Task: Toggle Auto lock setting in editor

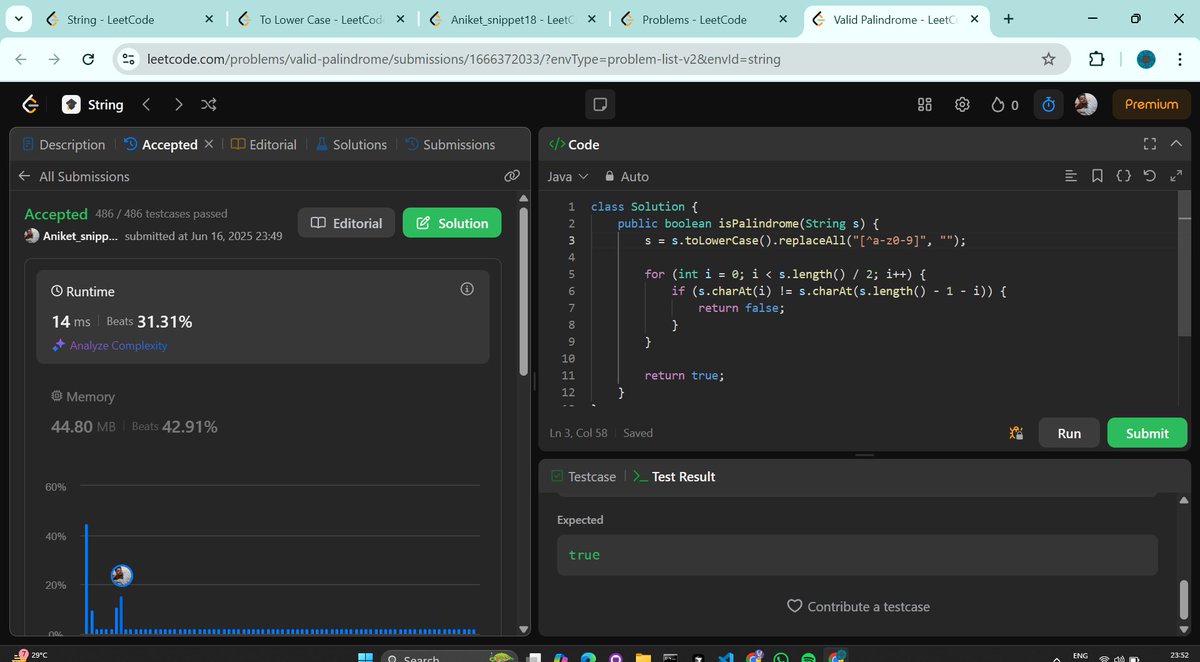Action: [x=627, y=176]
